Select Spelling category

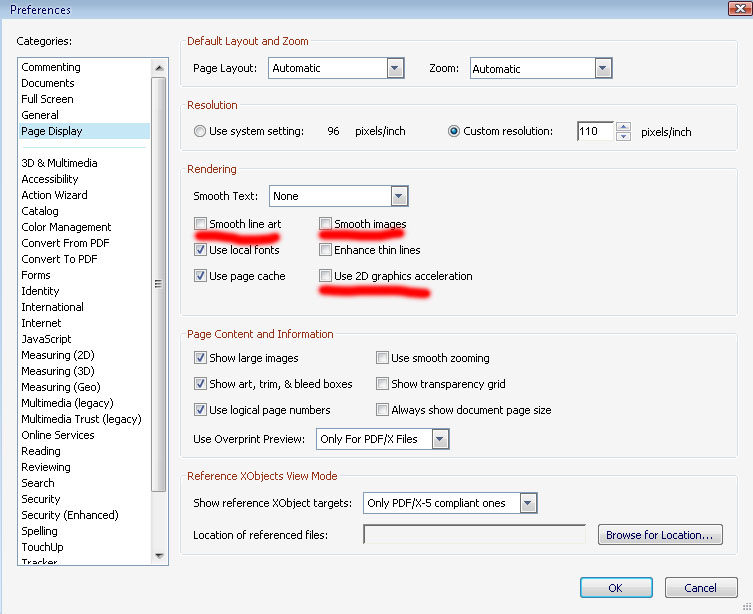(x=39, y=531)
